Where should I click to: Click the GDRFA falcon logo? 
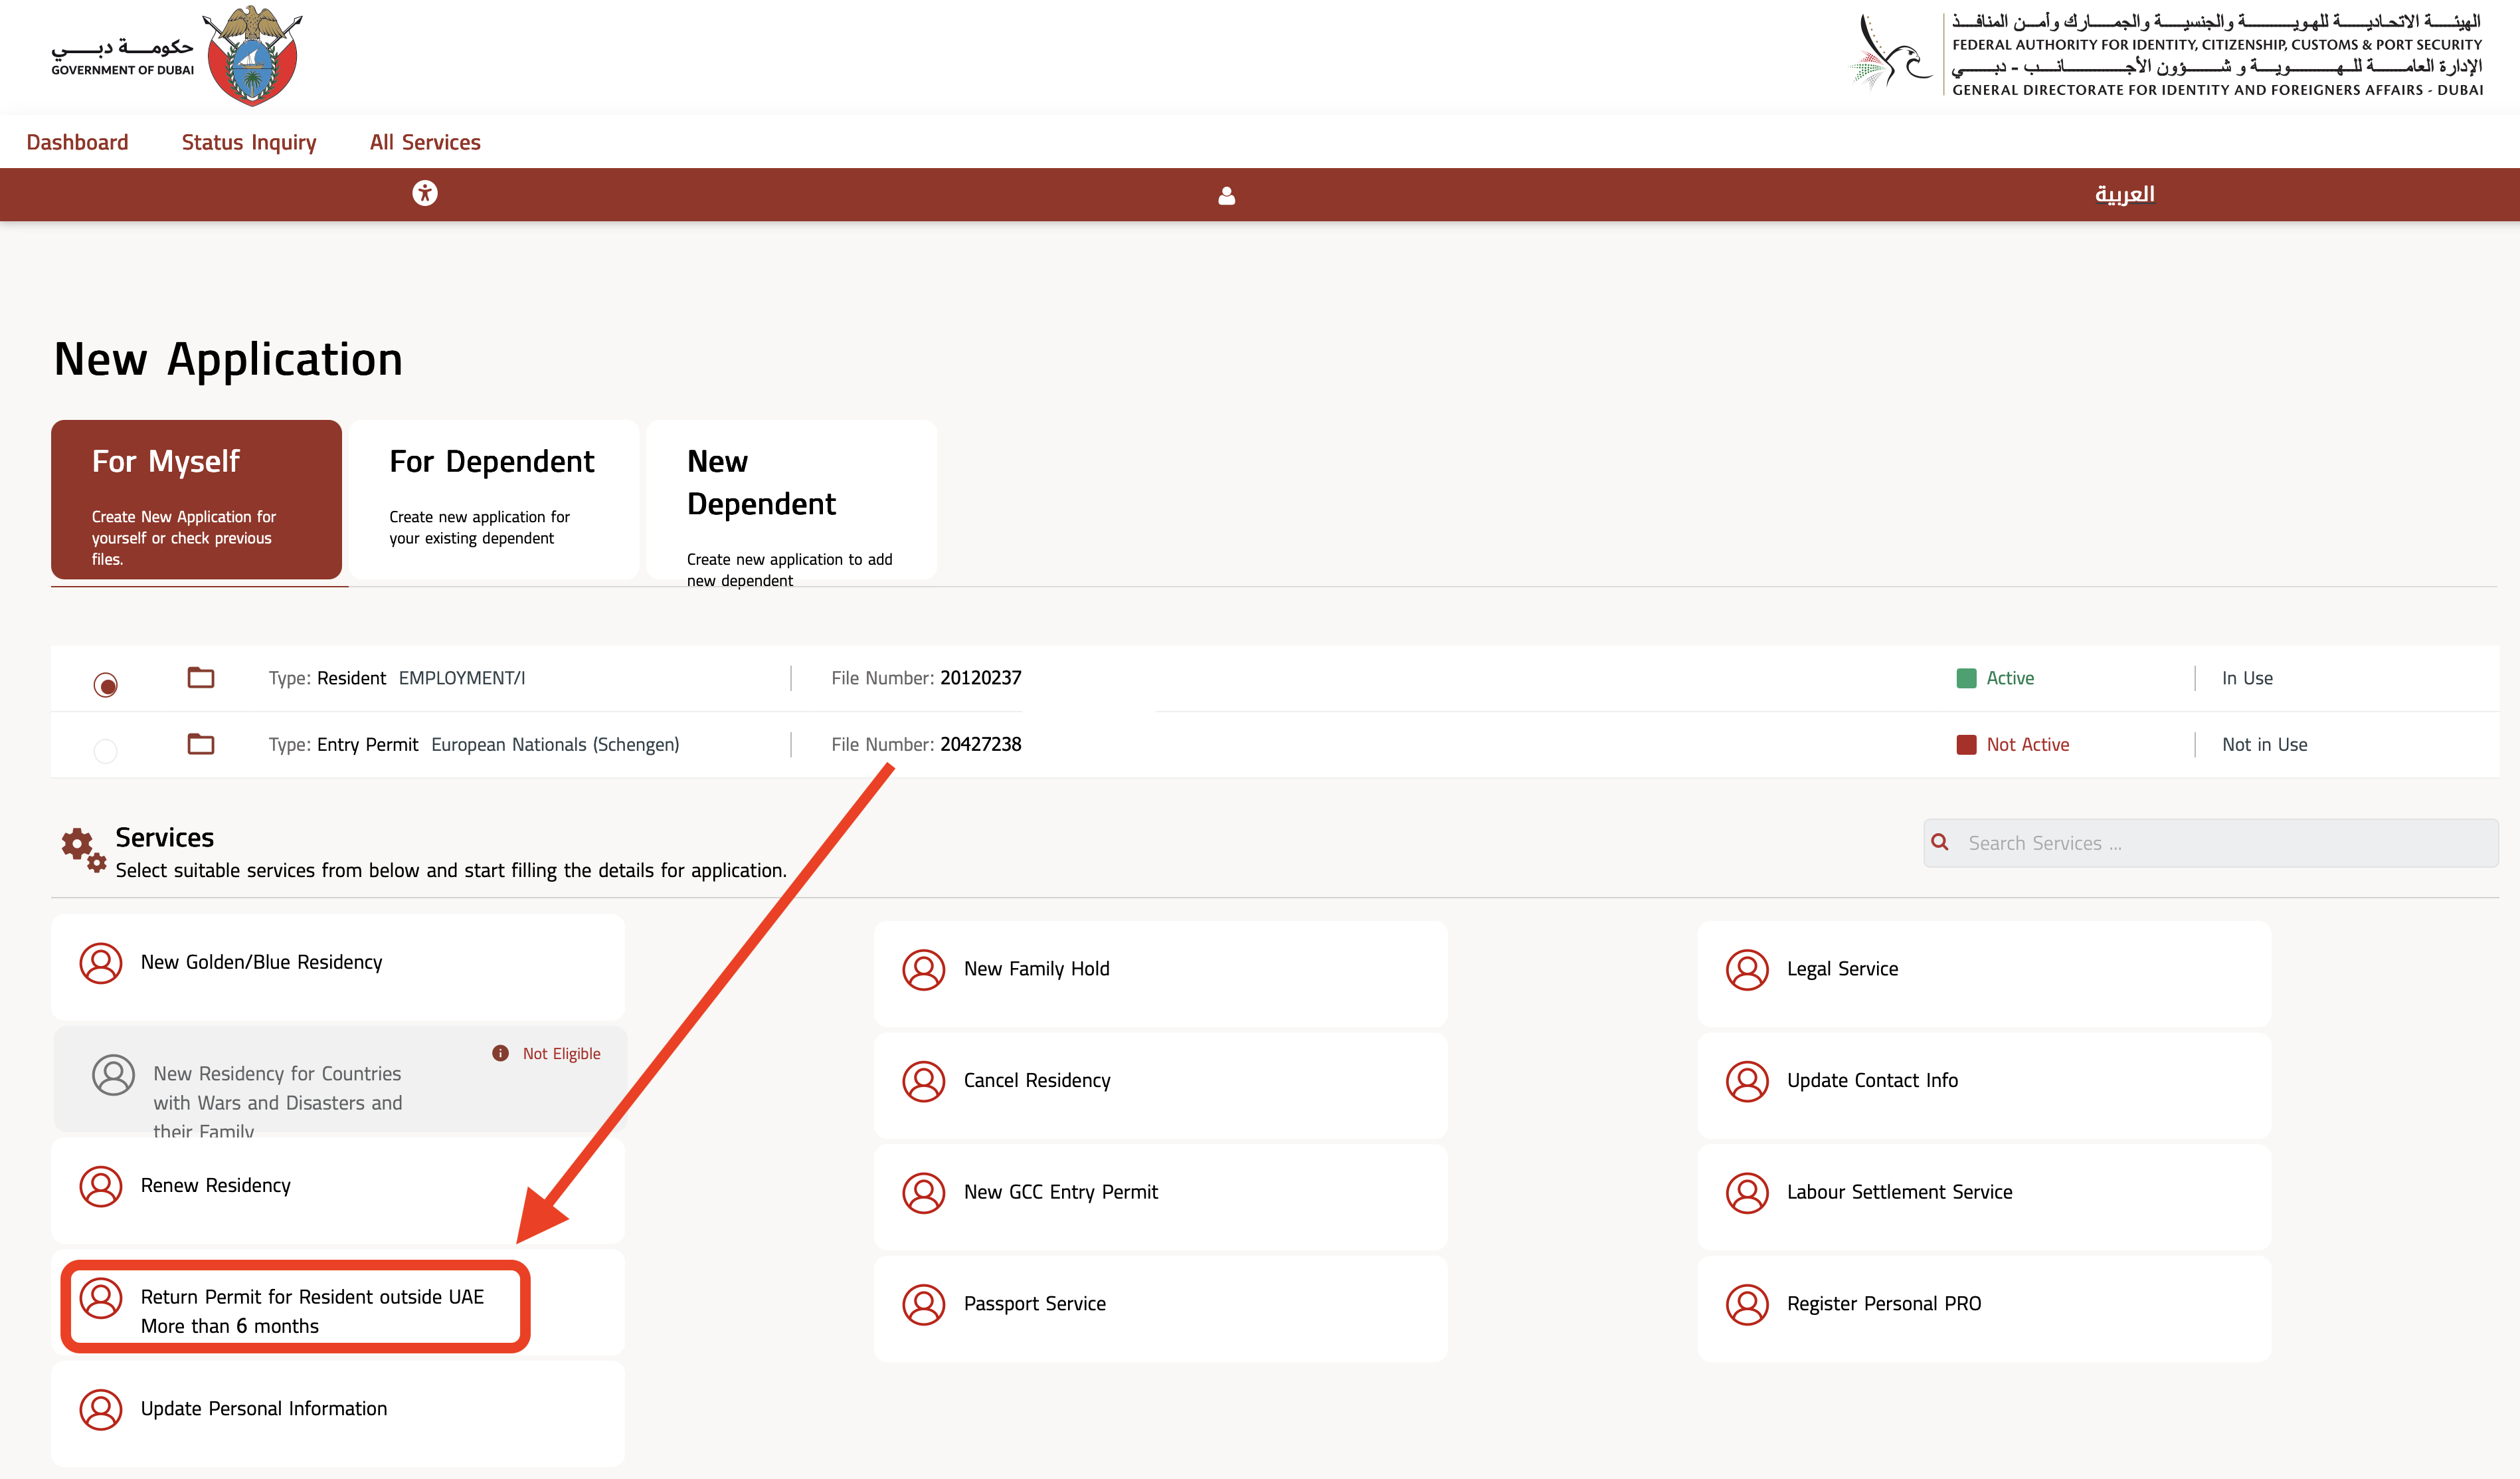(x=1892, y=52)
